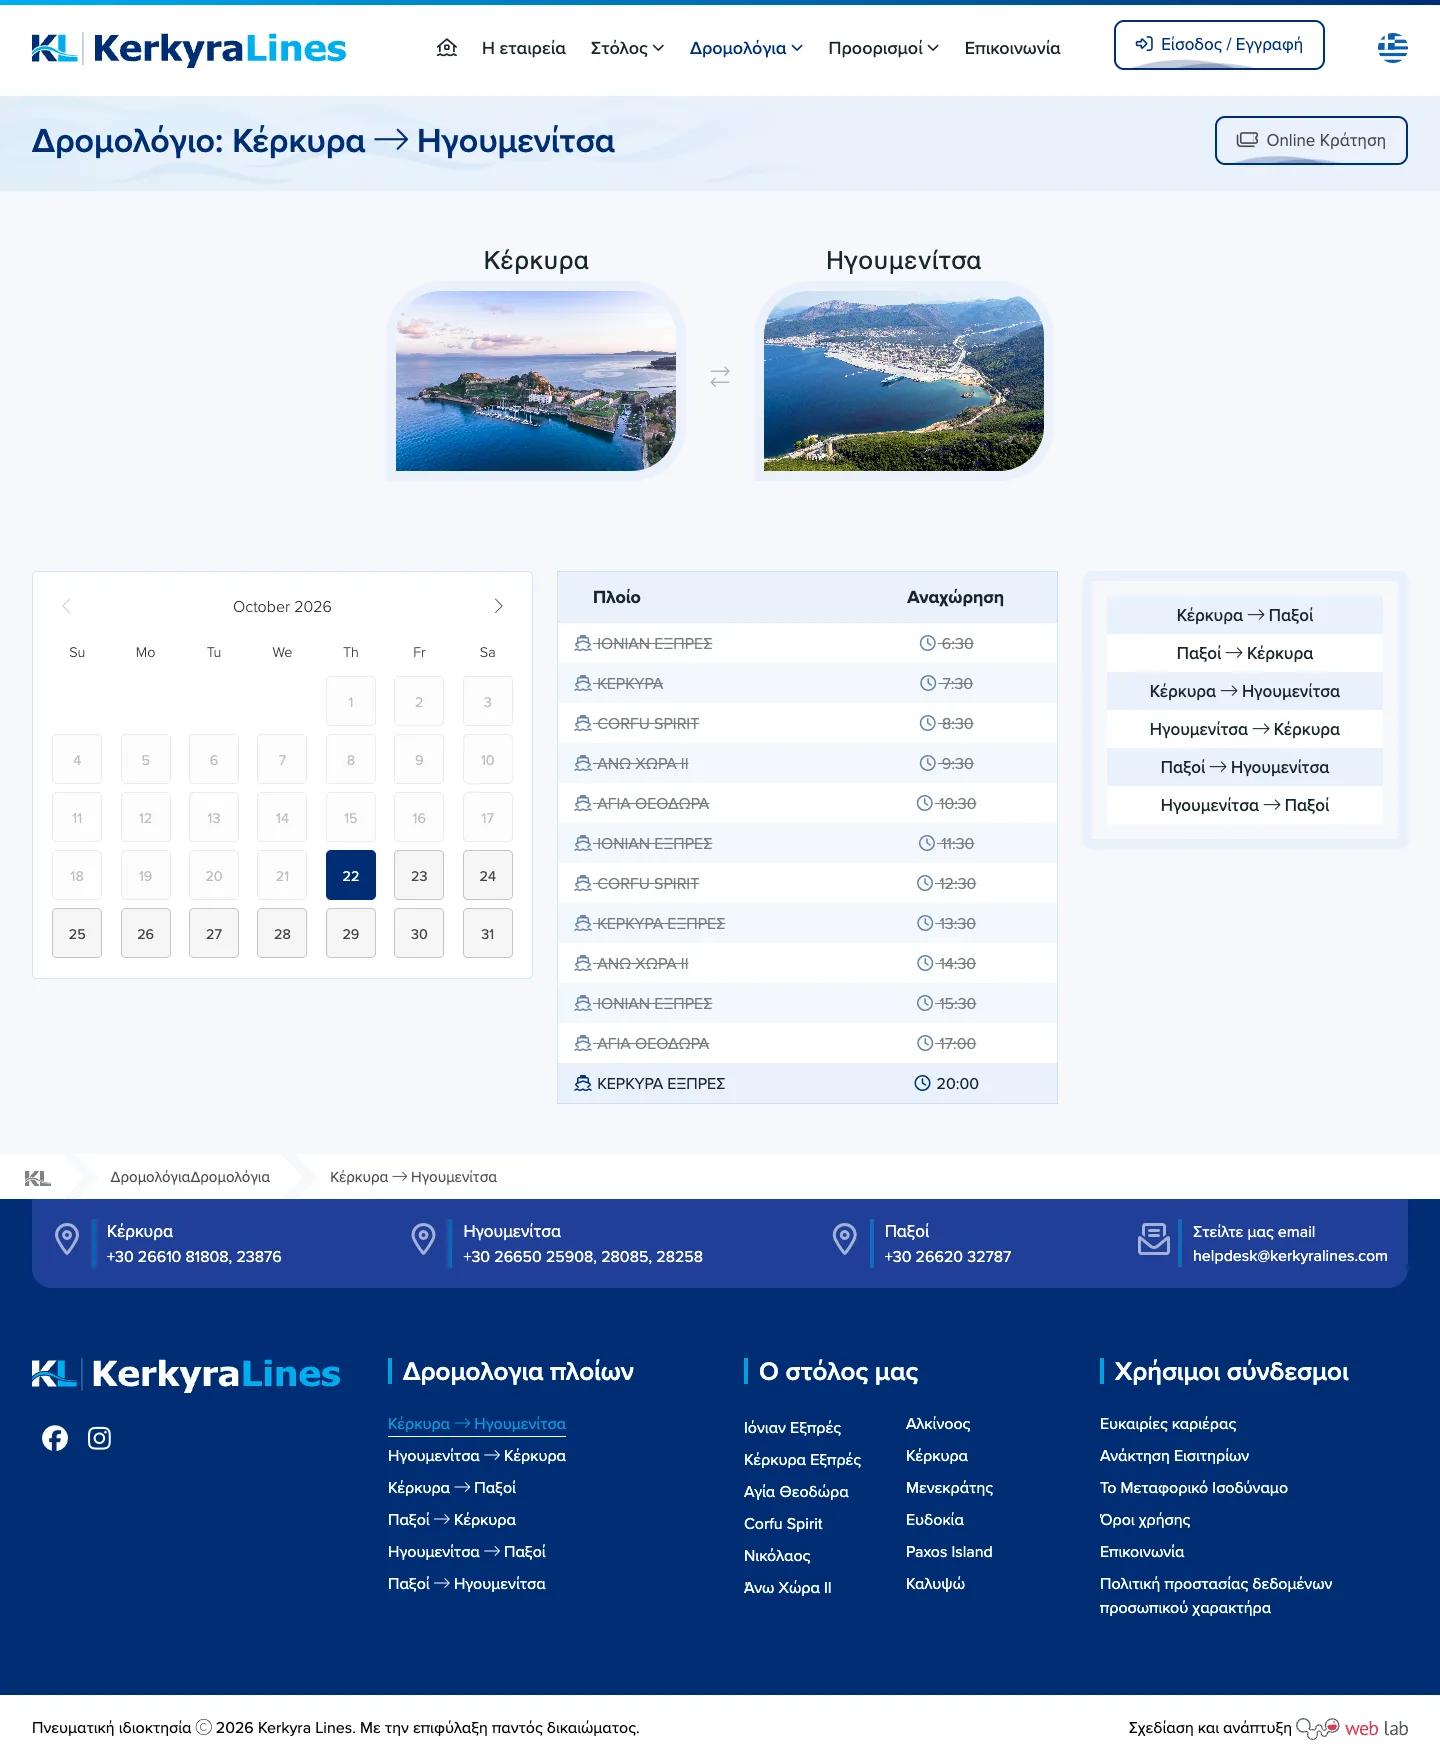Open Ανάκτηση Εισιτηρίων footer link
This screenshot has height=1760, width=1440.
(1174, 1456)
